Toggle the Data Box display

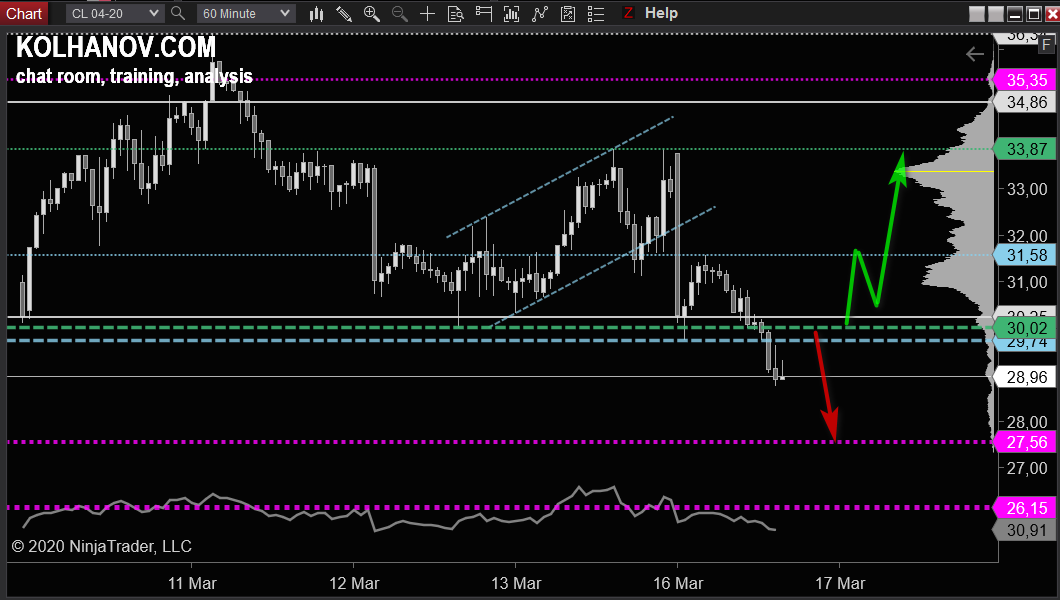pyautogui.click(x=456, y=13)
